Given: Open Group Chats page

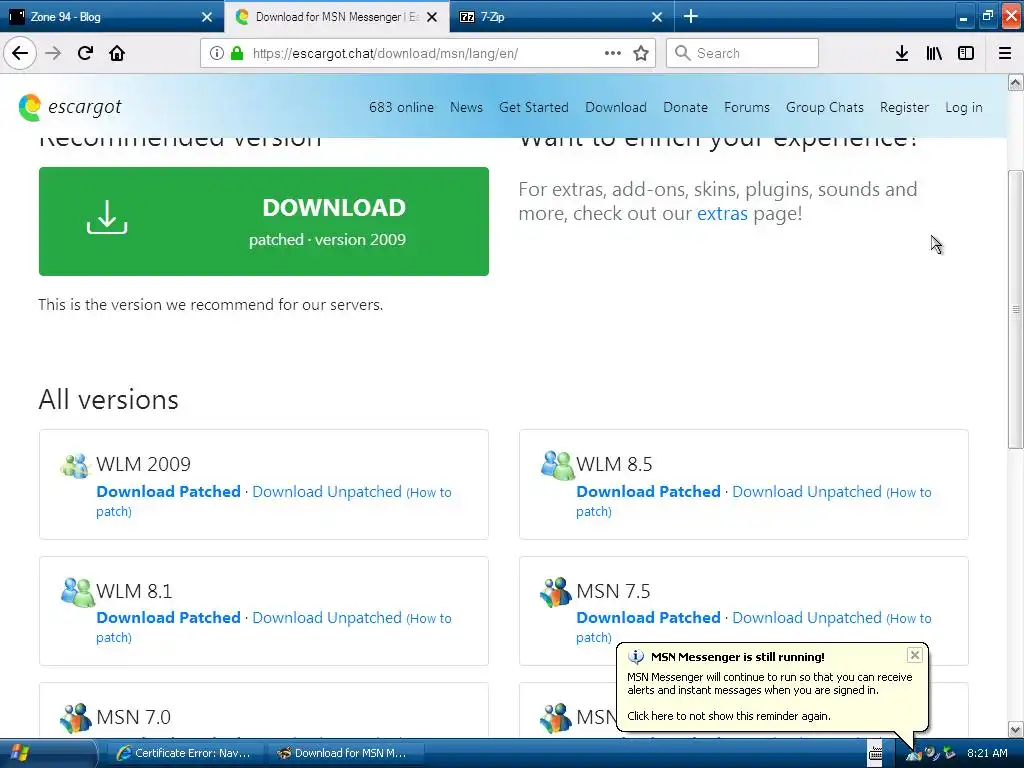Looking at the screenshot, I should point(824,107).
